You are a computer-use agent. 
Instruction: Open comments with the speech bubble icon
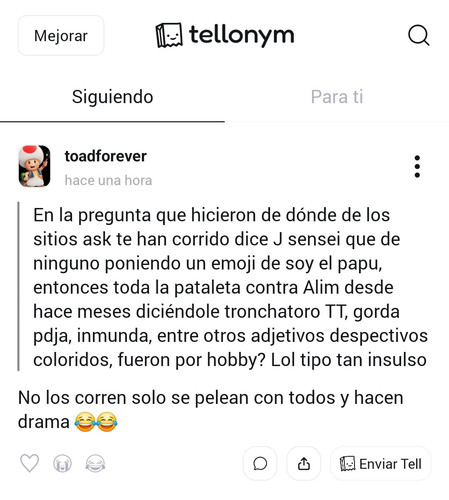260,464
